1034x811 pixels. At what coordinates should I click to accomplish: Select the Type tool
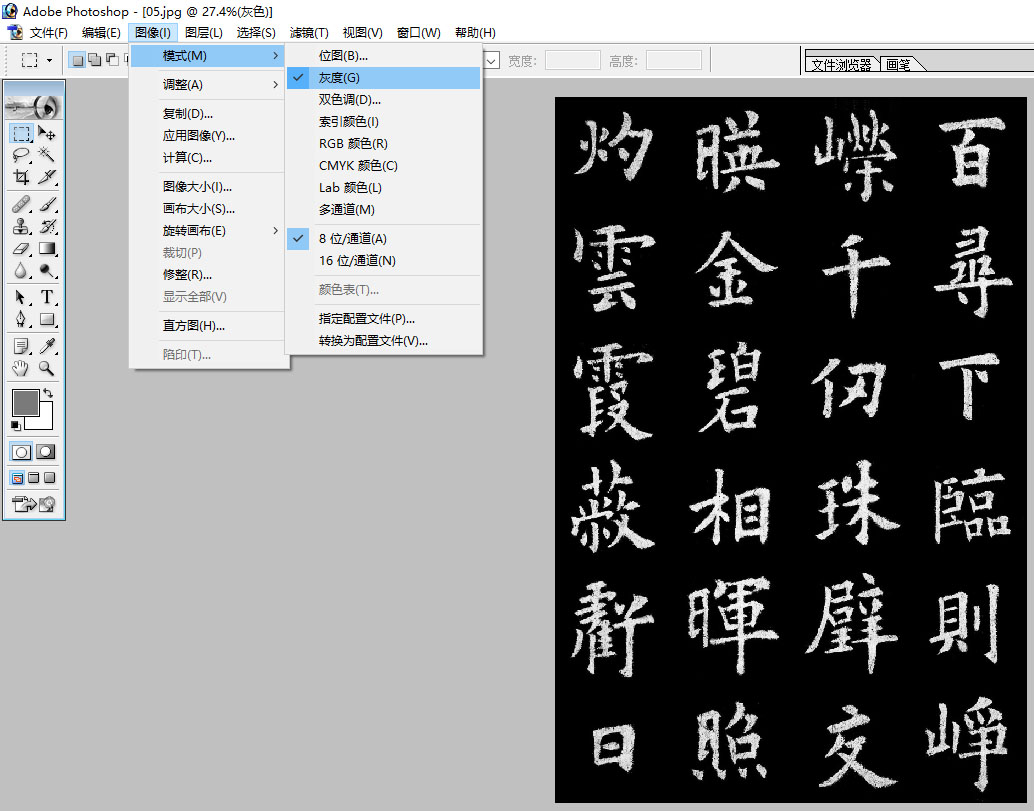pyautogui.click(x=47, y=298)
